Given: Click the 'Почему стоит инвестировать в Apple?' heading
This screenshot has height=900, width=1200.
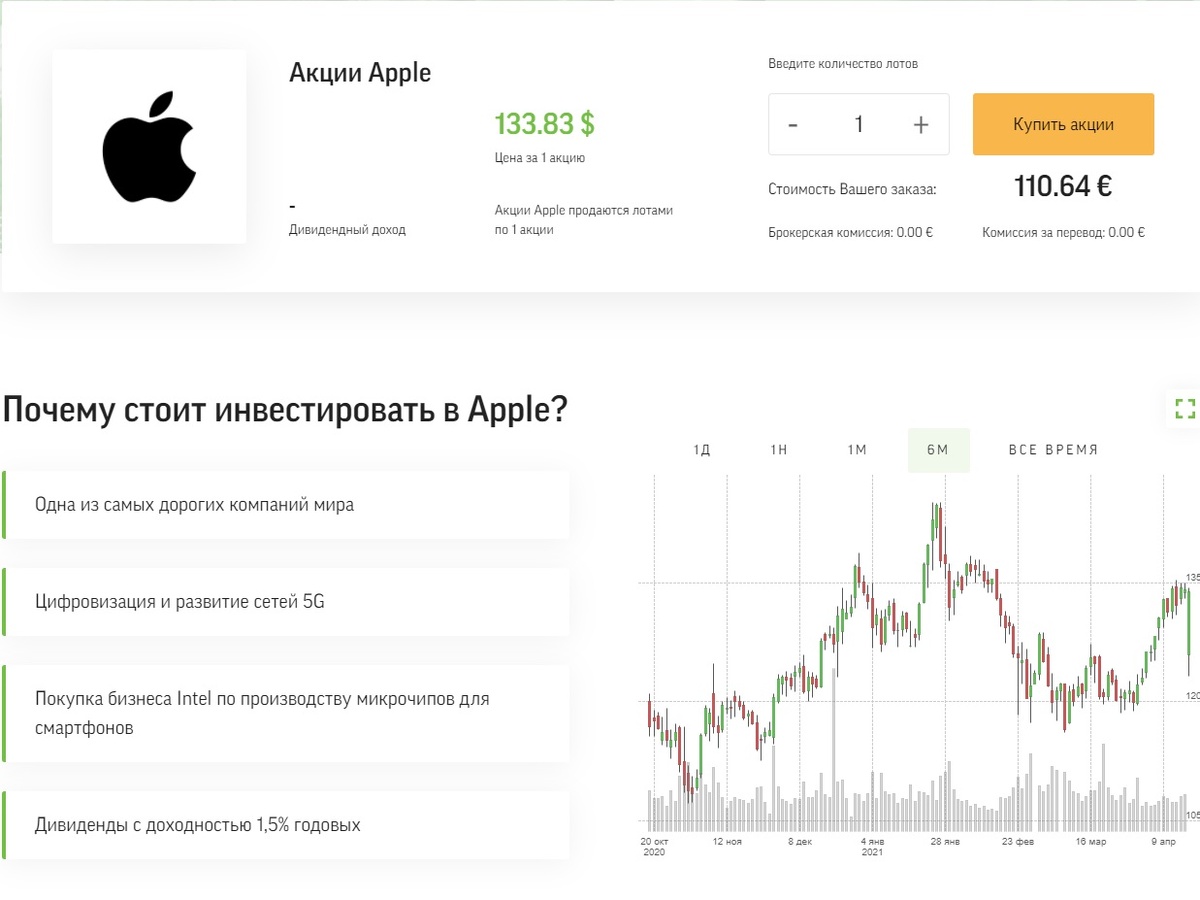Looking at the screenshot, I should pos(283,409).
